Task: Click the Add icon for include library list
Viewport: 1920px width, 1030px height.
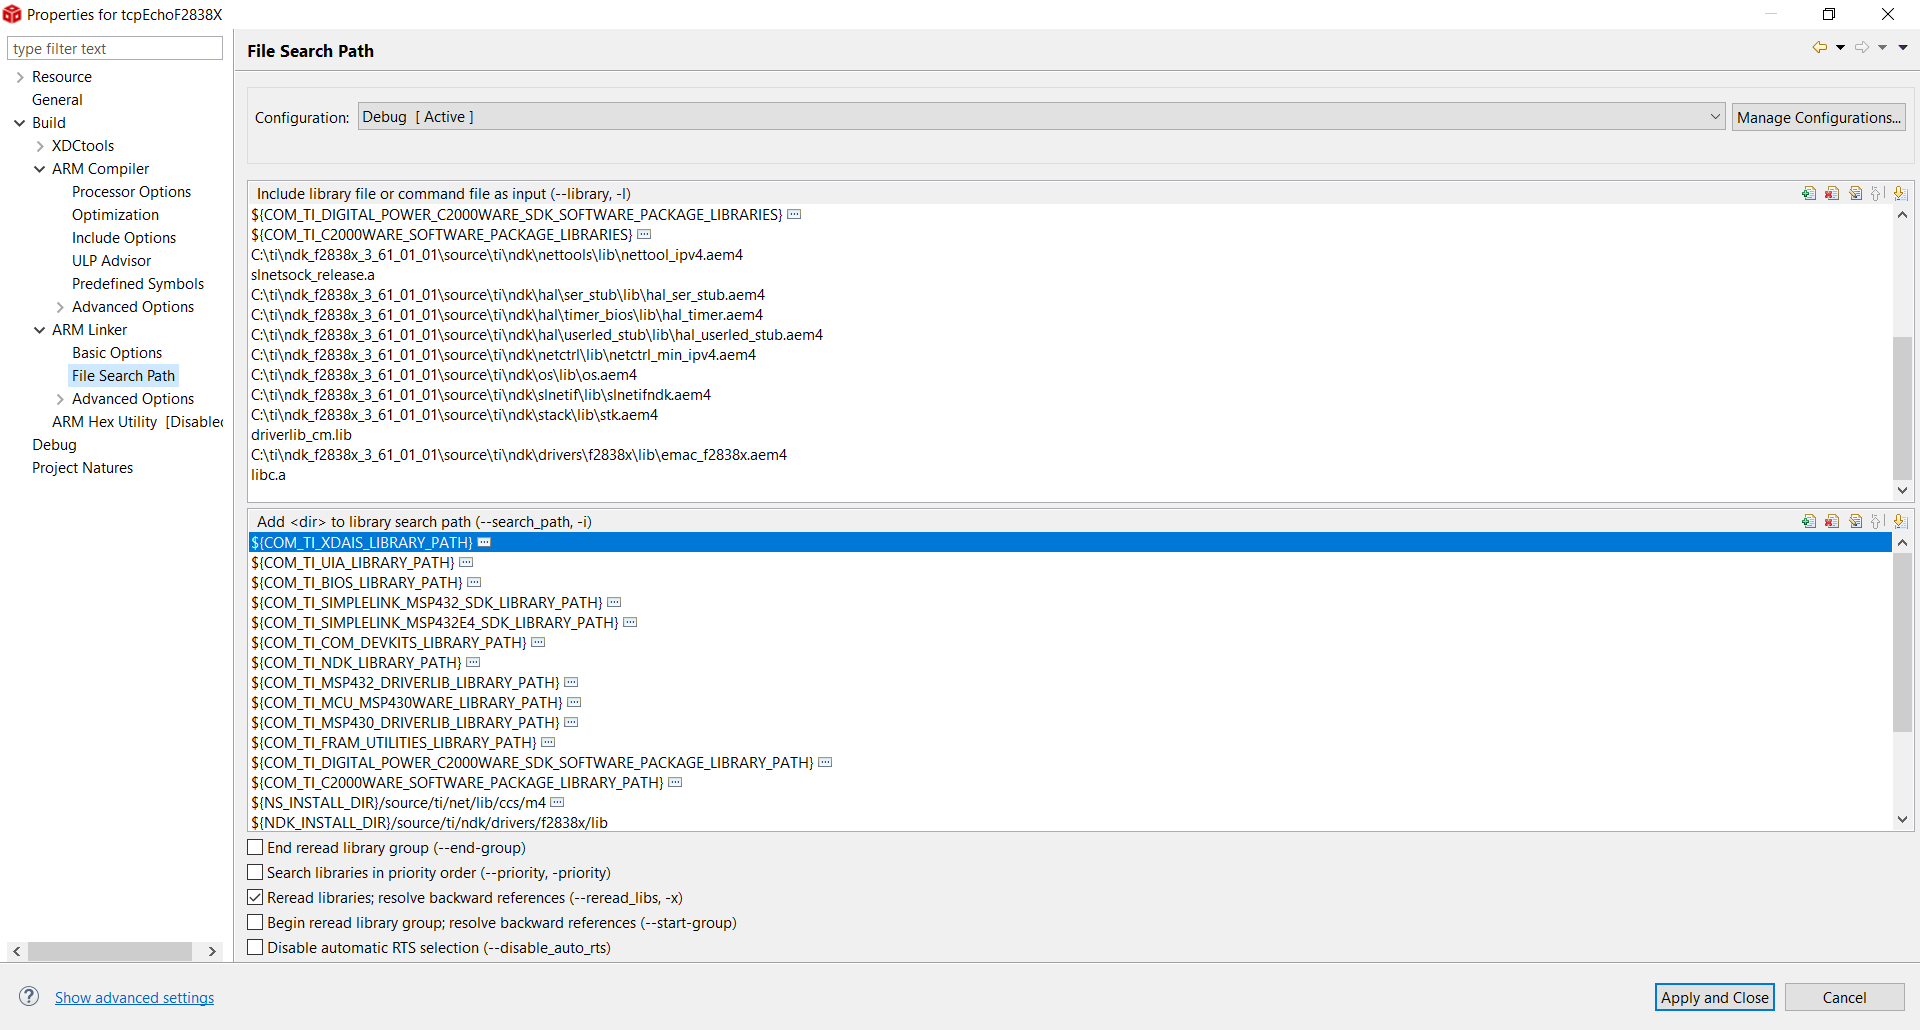Action: point(1808,194)
